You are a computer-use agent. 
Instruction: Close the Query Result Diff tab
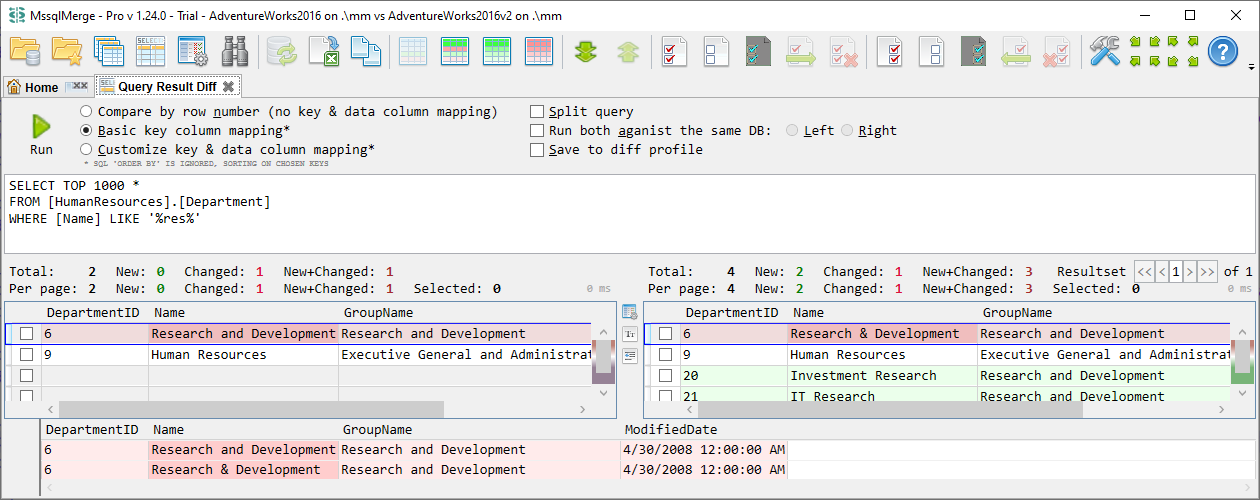[x=228, y=87]
